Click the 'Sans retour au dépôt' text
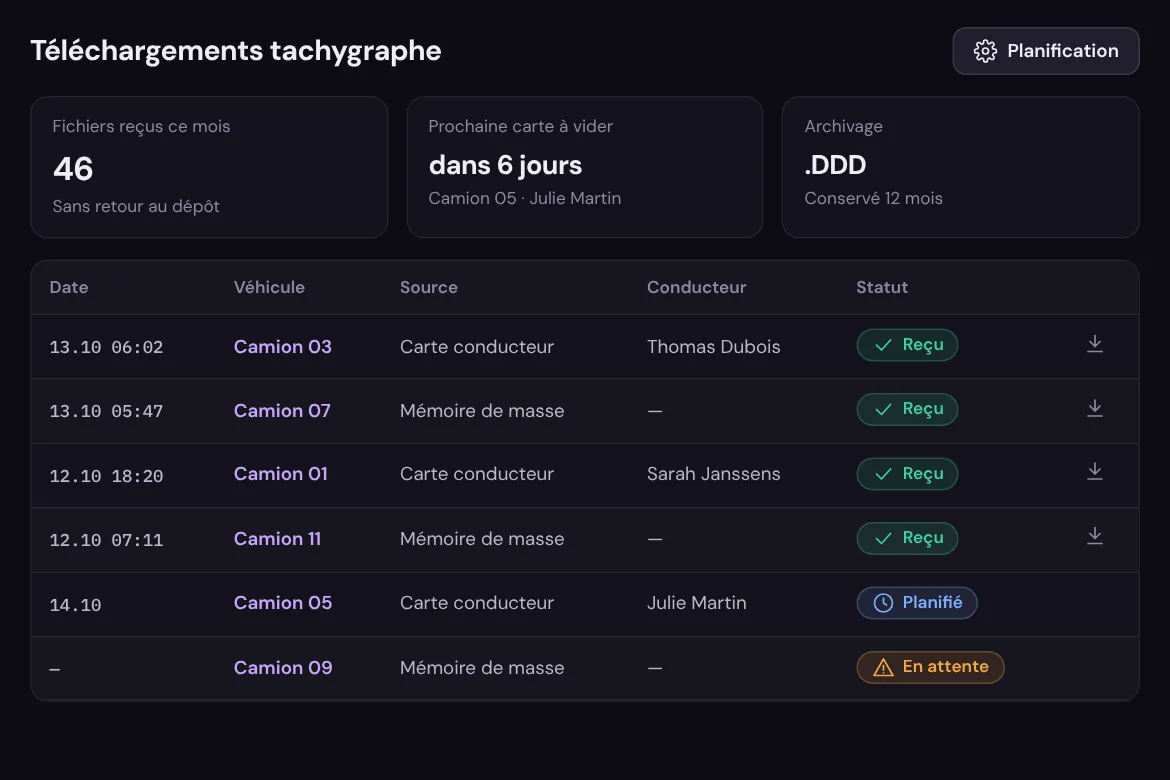Image resolution: width=1170 pixels, height=780 pixels. [x=136, y=206]
